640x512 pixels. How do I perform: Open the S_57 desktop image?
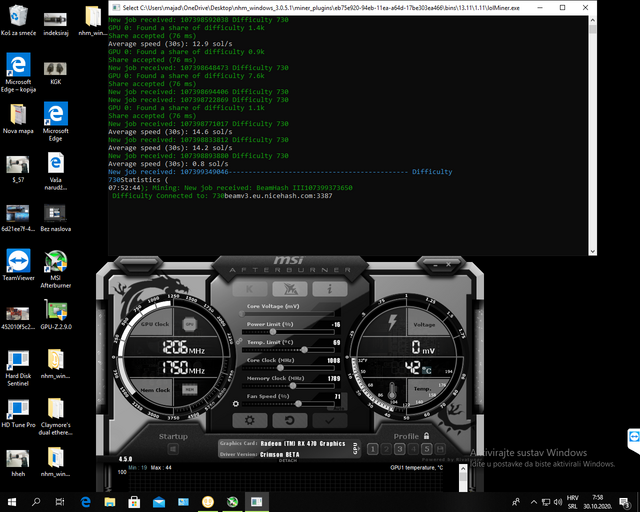click(18, 168)
